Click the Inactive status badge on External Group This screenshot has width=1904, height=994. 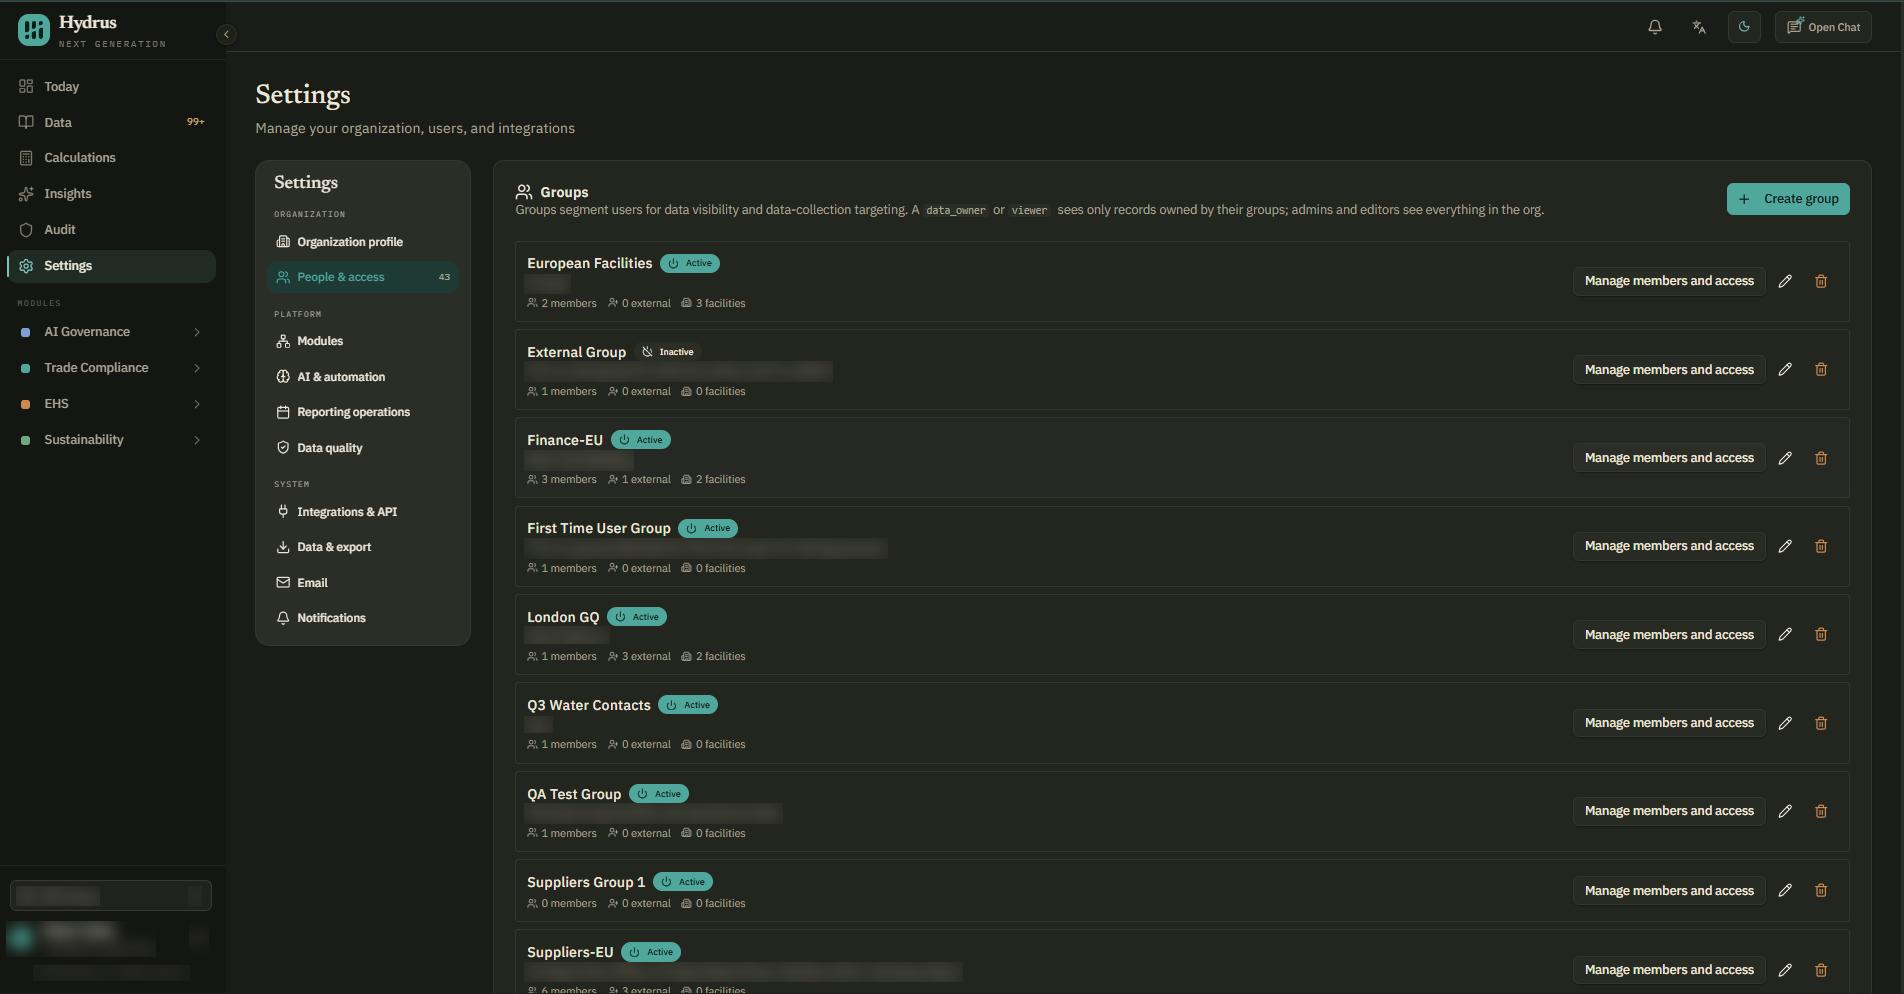point(668,352)
